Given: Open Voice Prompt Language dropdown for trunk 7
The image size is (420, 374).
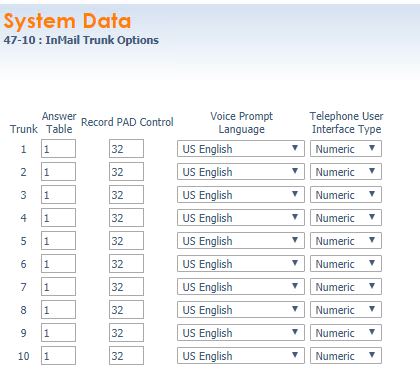Looking at the screenshot, I should point(241,287).
